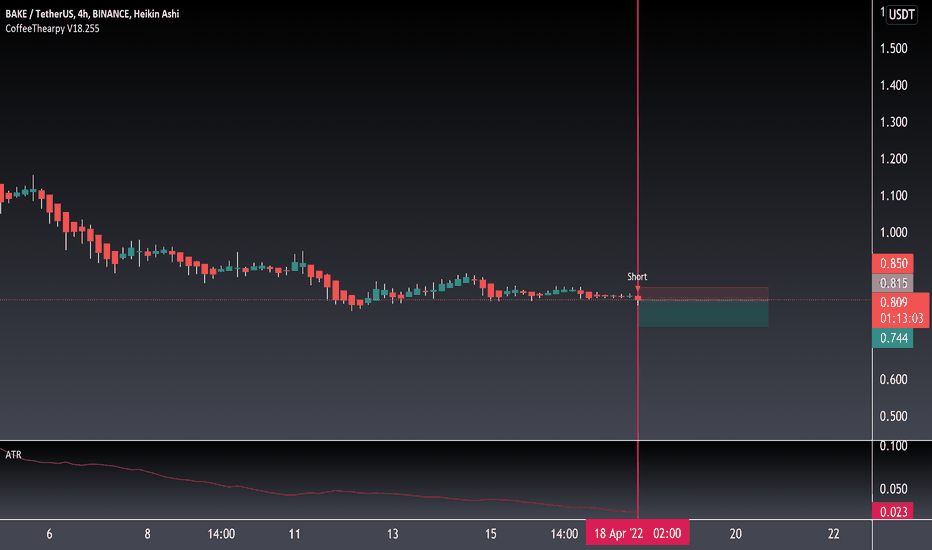The width and height of the screenshot is (932, 550).
Task: Click the 0.809 current price label
Action: [x=894, y=302]
